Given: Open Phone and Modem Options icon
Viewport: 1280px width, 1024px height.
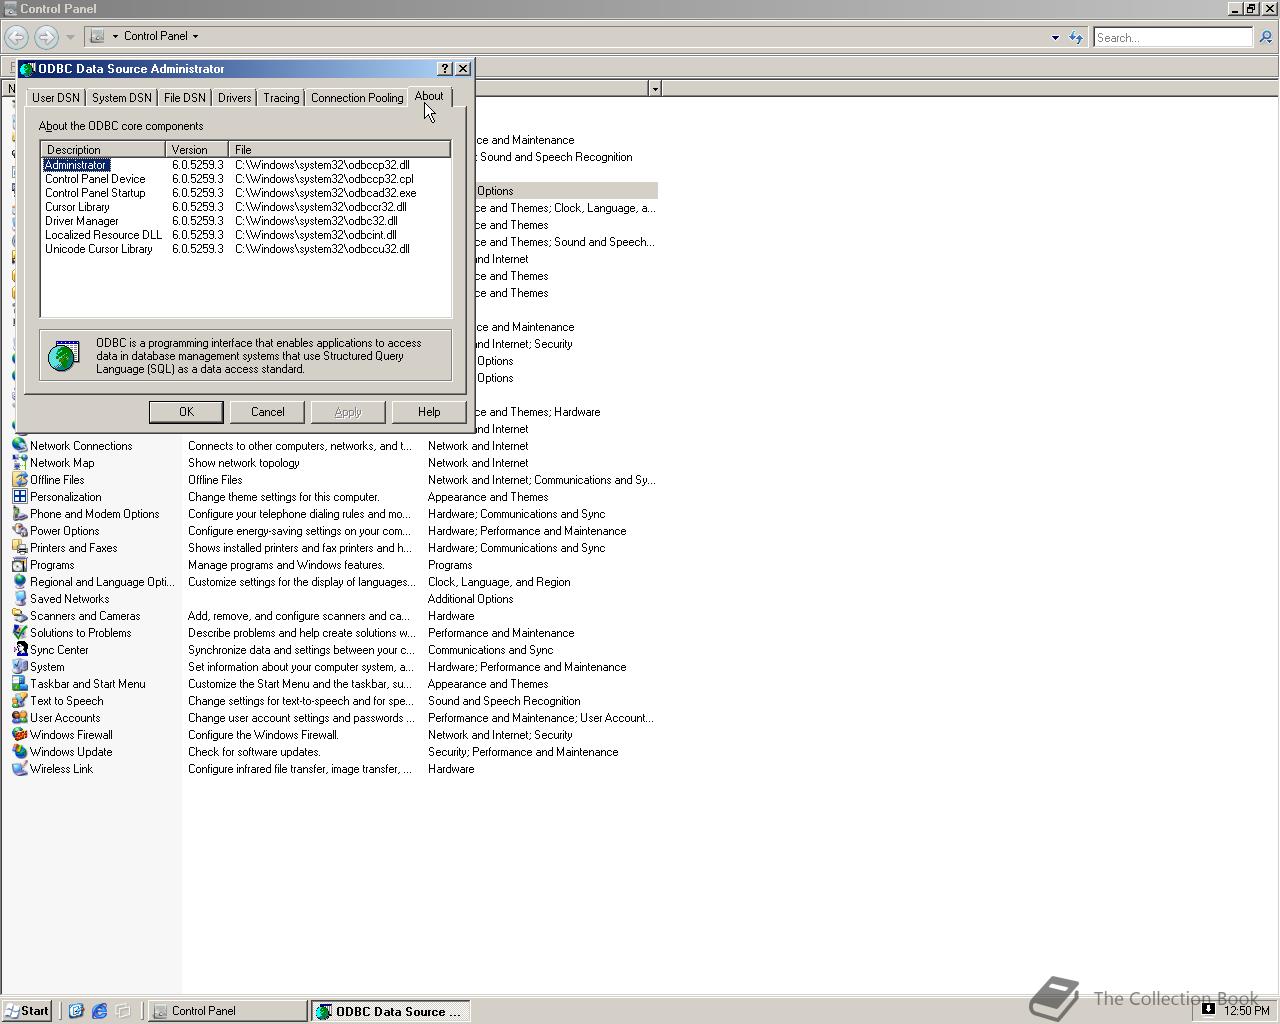Looking at the screenshot, I should click(x=19, y=514).
